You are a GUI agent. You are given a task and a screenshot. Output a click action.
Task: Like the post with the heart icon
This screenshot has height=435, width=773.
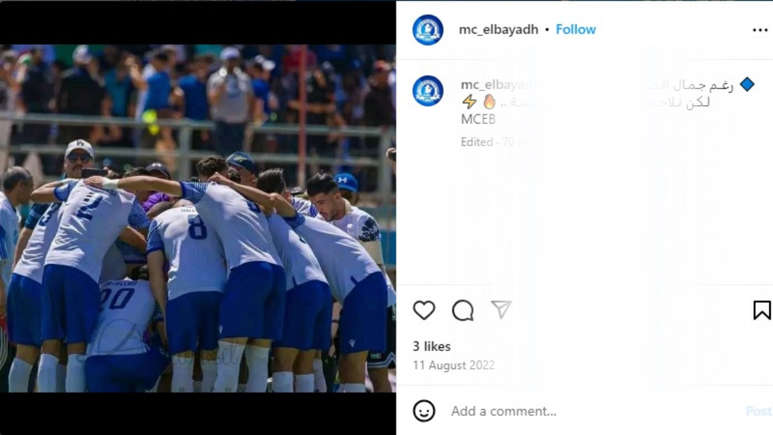(x=423, y=310)
